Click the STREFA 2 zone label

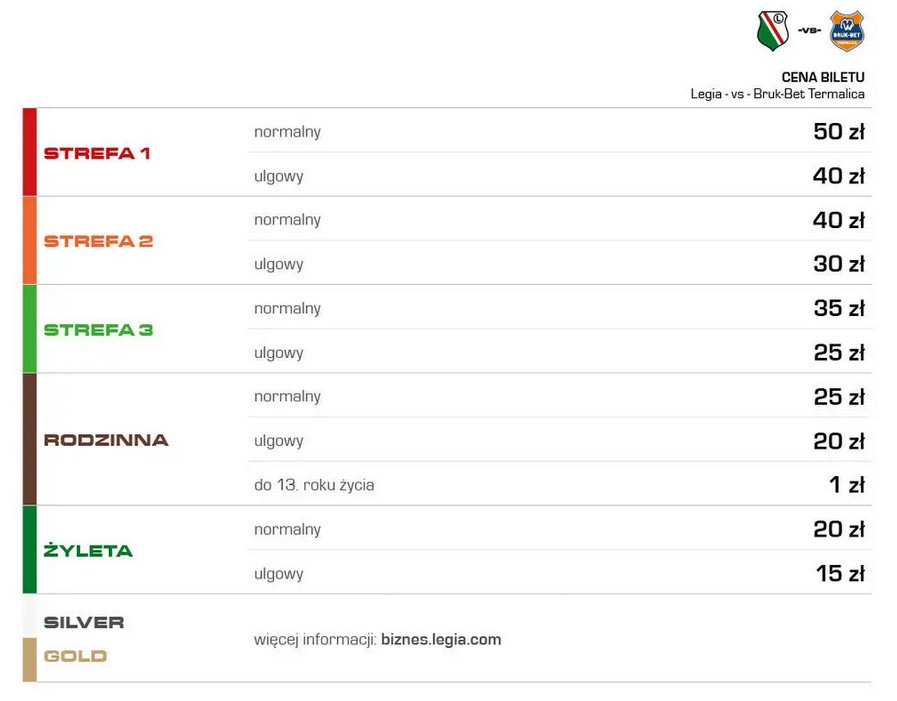click(x=98, y=241)
